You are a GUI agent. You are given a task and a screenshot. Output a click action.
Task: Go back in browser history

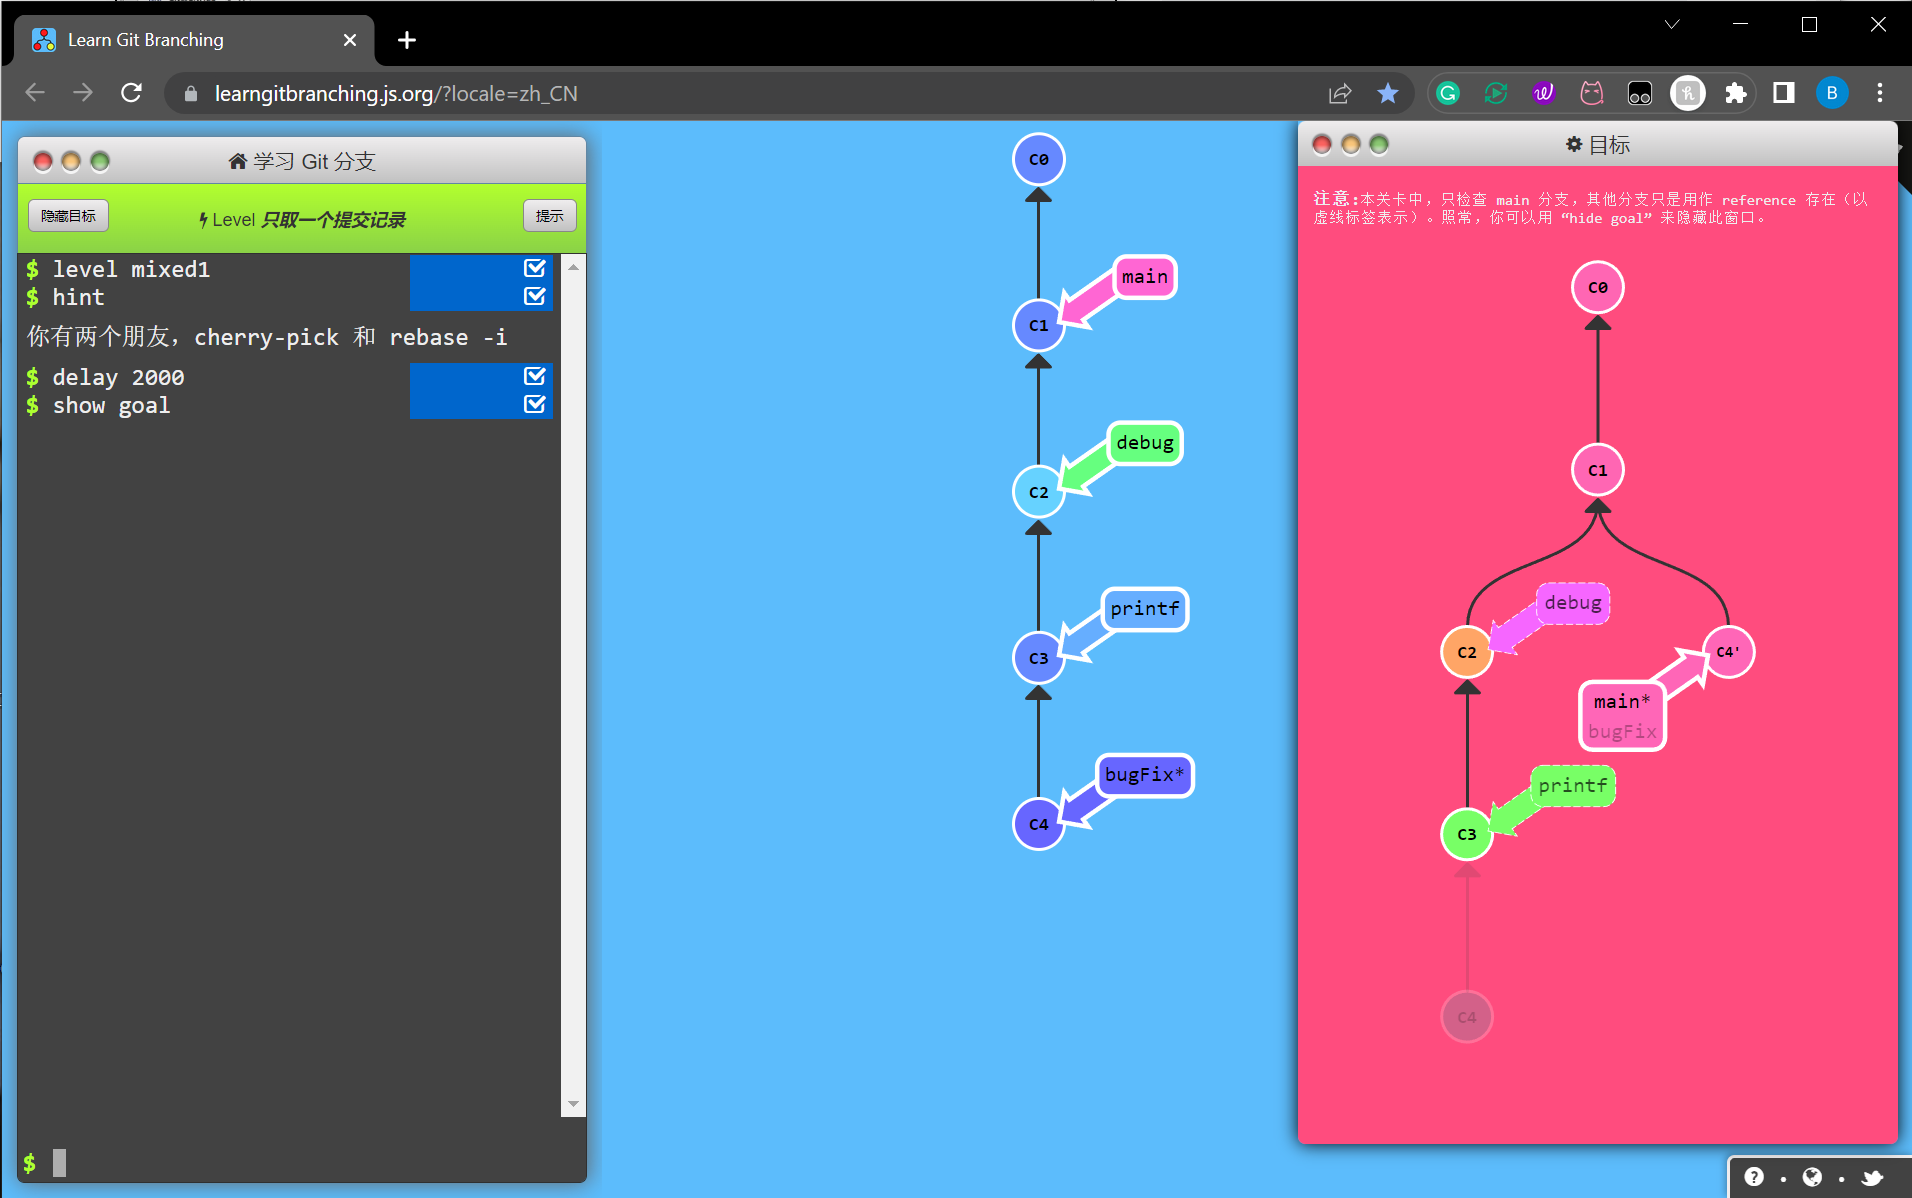tap(35, 93)
